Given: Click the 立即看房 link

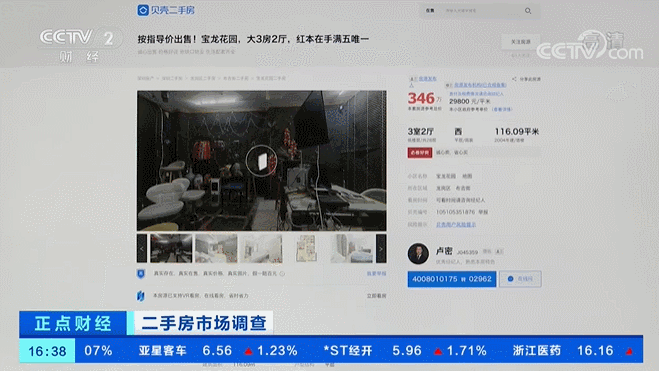Looking at the screenshot, I should click(376, 296).
